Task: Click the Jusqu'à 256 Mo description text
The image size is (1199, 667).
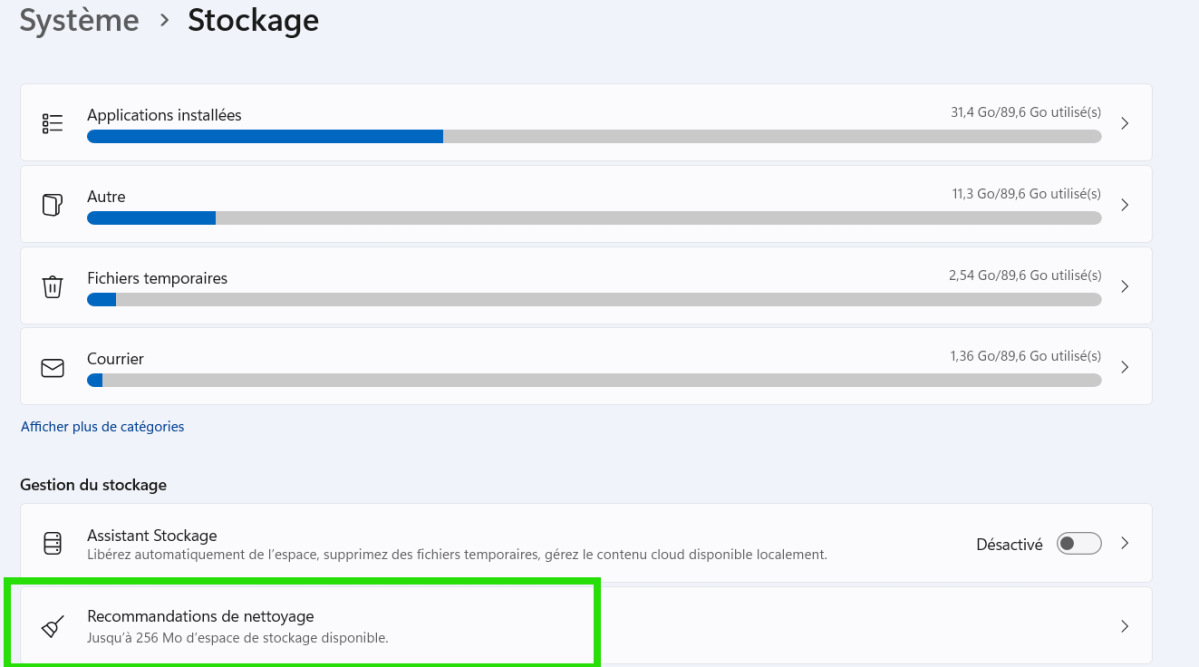Action: click(x=238, y=638)
